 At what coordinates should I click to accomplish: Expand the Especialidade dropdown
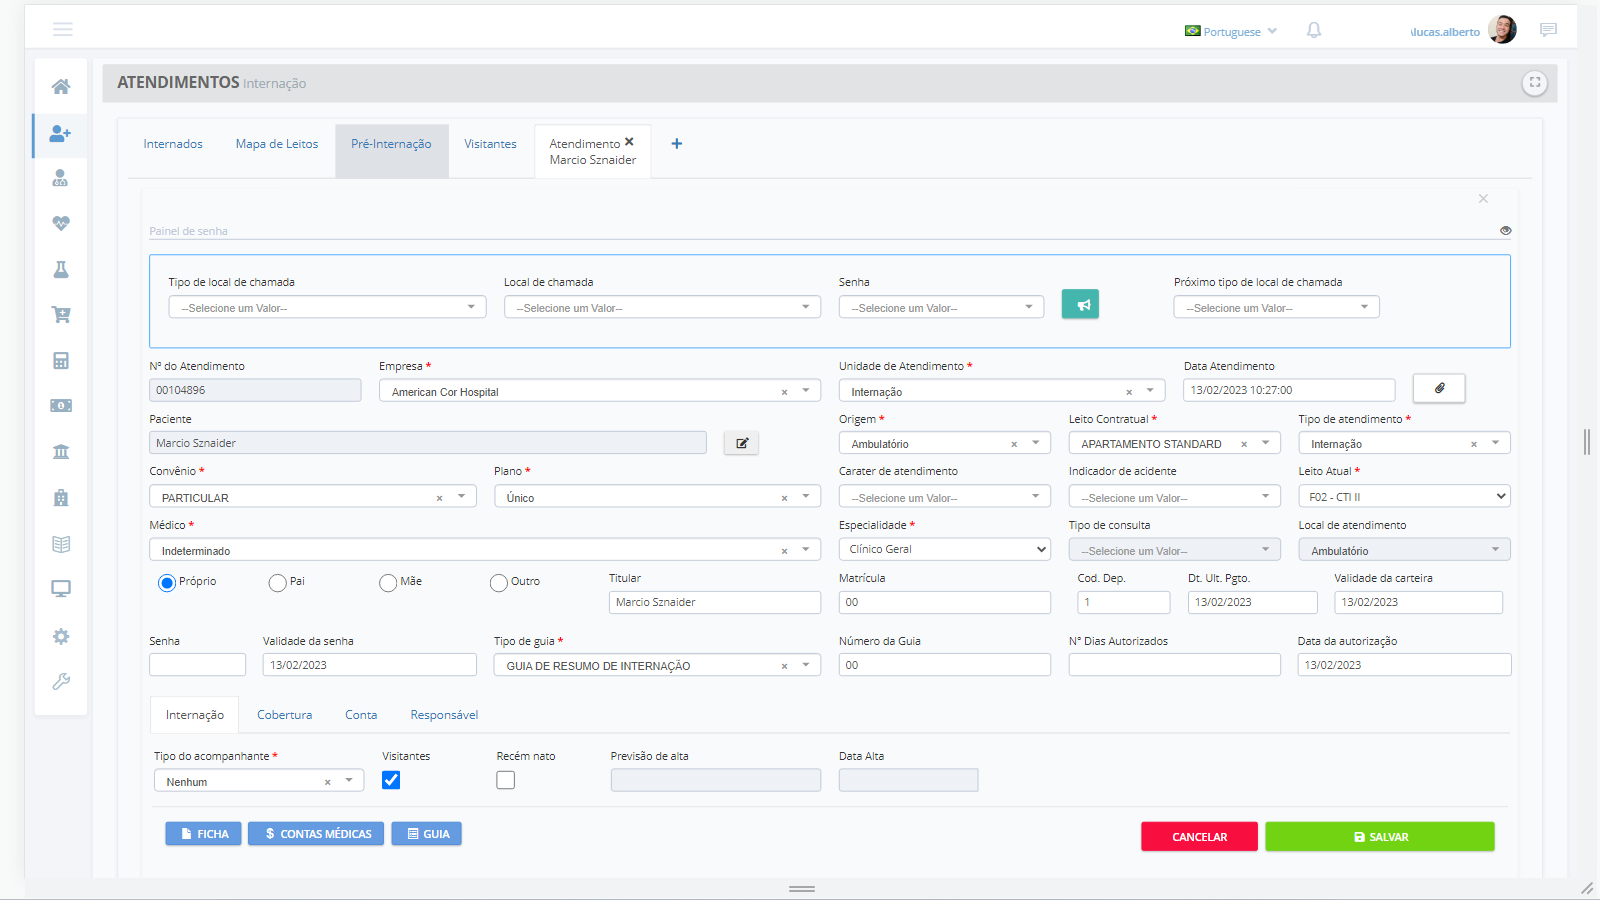[x=944, y=549]
